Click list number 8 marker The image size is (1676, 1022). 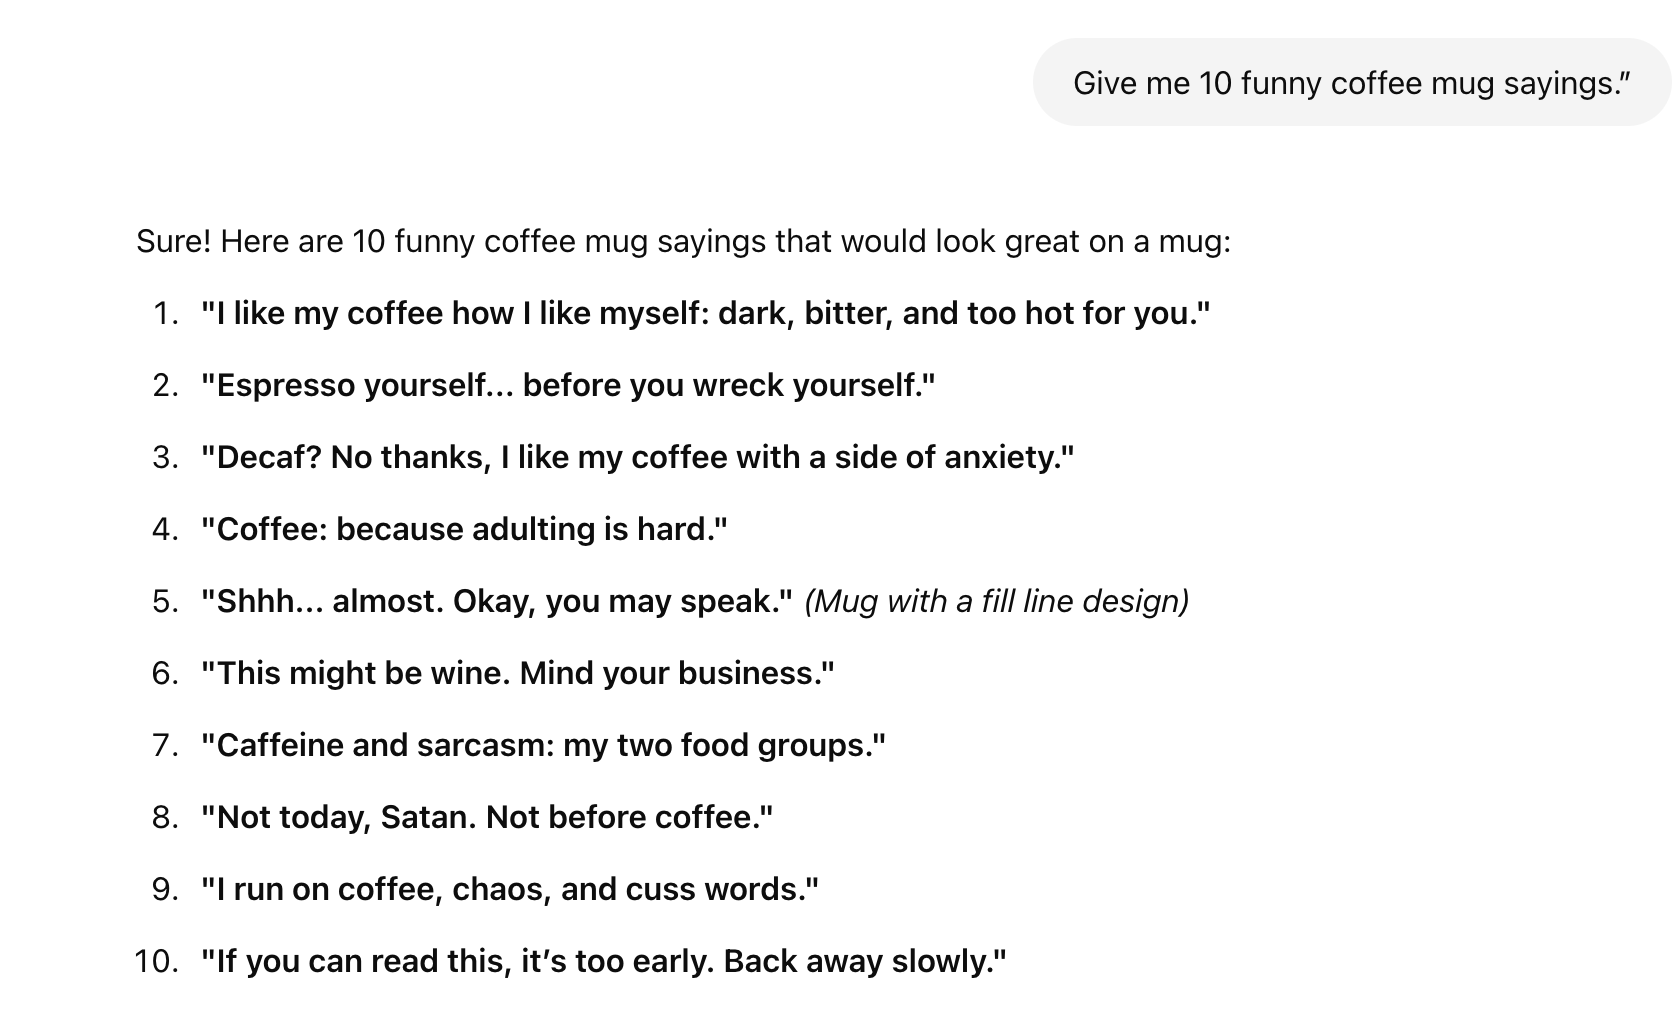[165, 818]
